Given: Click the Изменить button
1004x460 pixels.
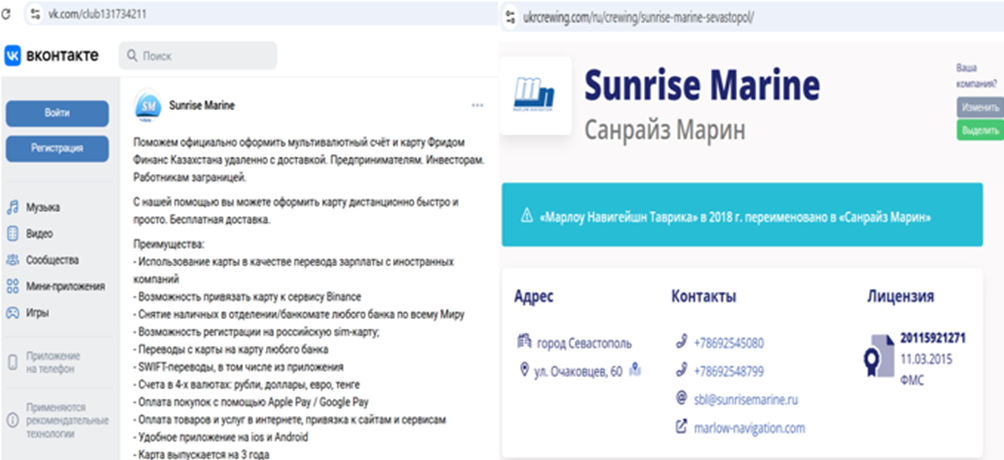Looking at the screenshot, I should point(980,108).
